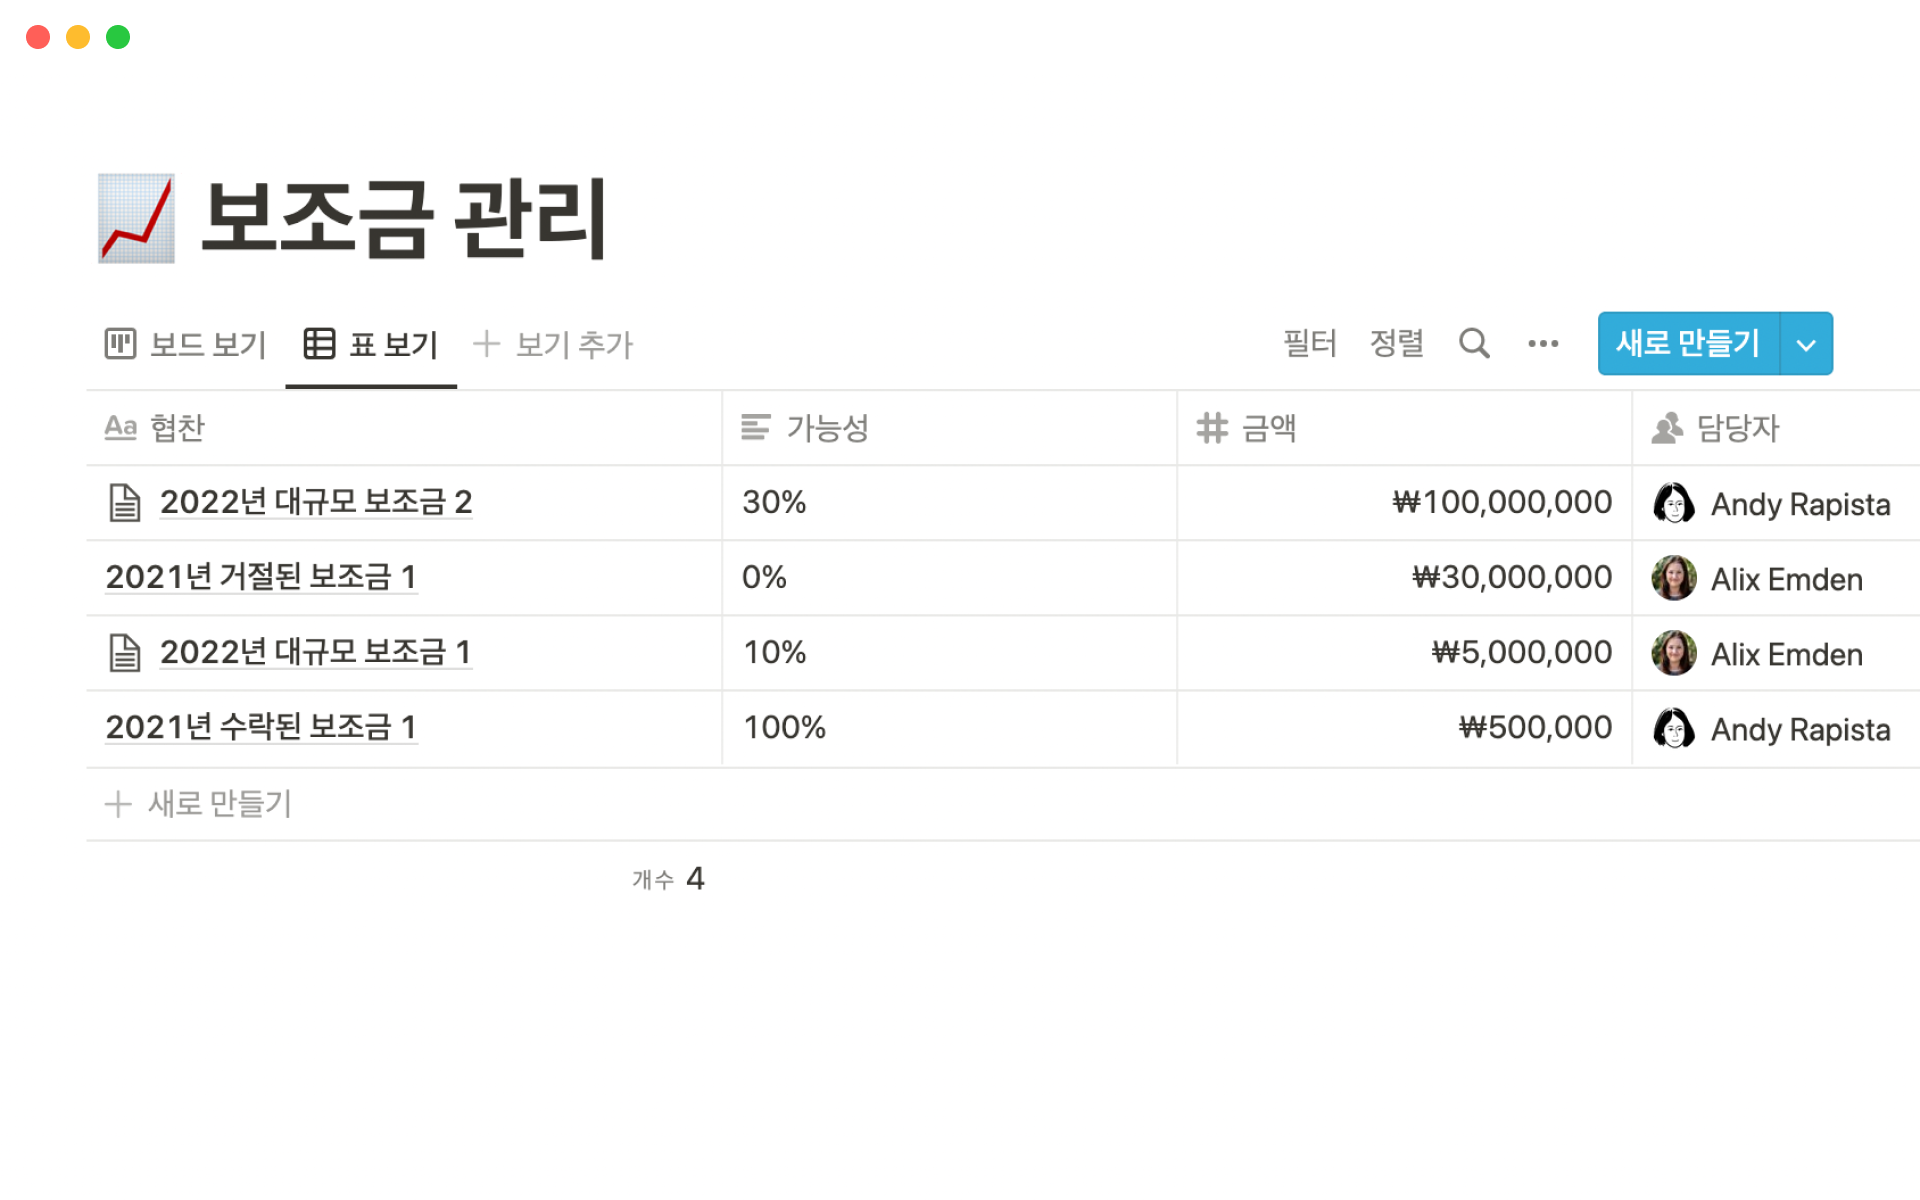Image resolution: width=1920 pixels, height=1200 pixels.
Task: Click the chart emoji page icon
Action: pyautogui.click(x=136, y=218)
